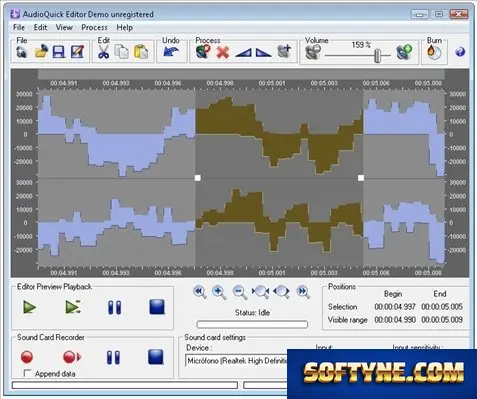
Task: Click the Volume slider handle
Action: [x=377, y=55]
